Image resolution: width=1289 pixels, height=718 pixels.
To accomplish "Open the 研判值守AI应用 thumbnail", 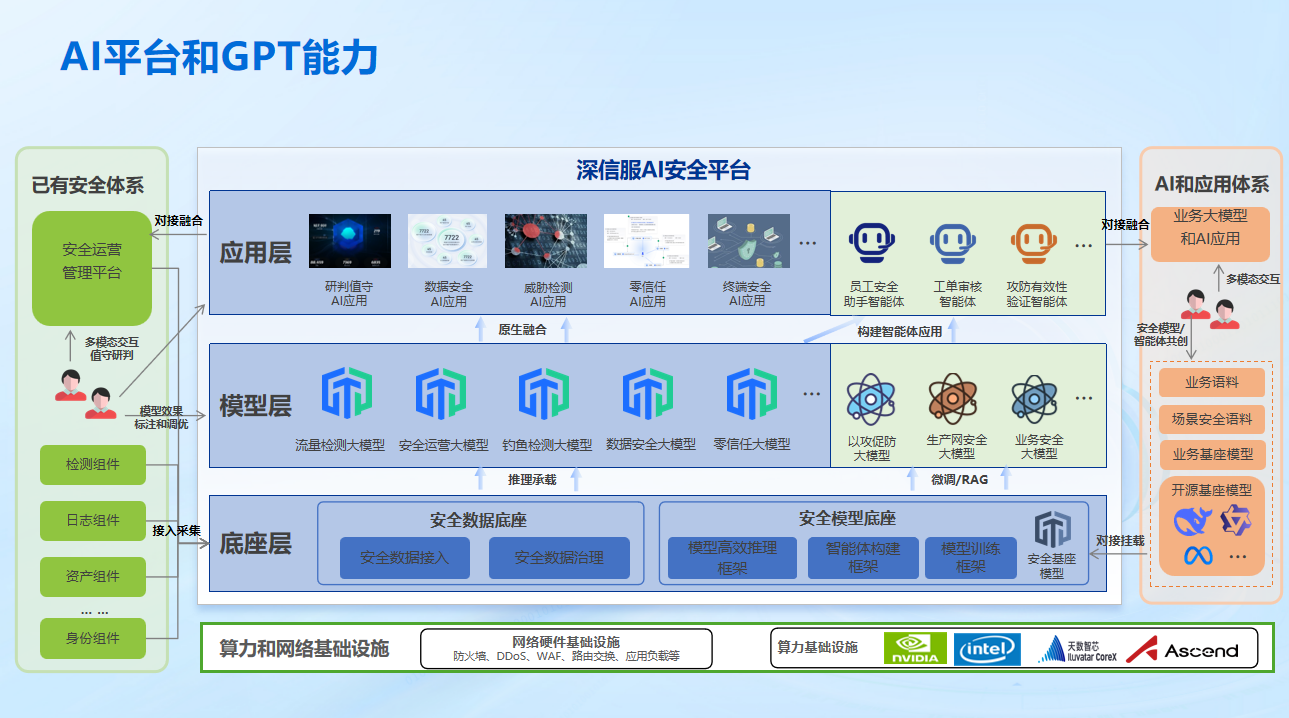I will point(349,241).
